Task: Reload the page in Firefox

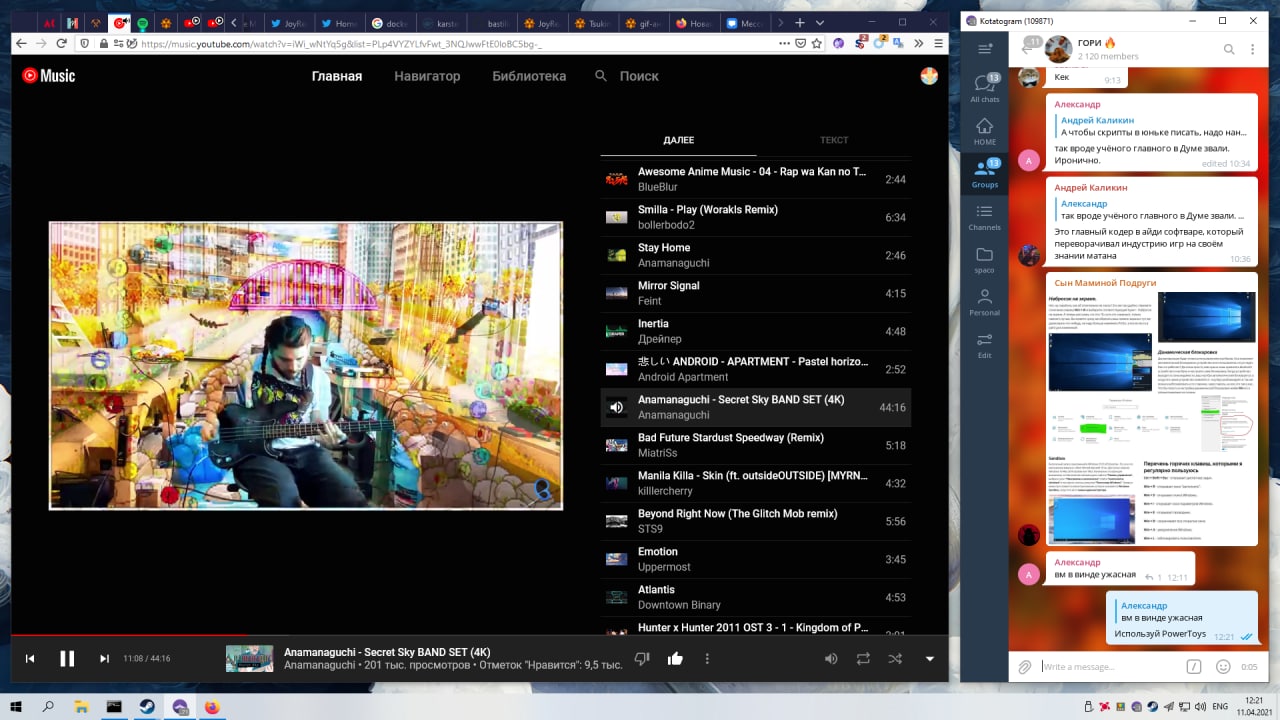Action: click(62, 43)
